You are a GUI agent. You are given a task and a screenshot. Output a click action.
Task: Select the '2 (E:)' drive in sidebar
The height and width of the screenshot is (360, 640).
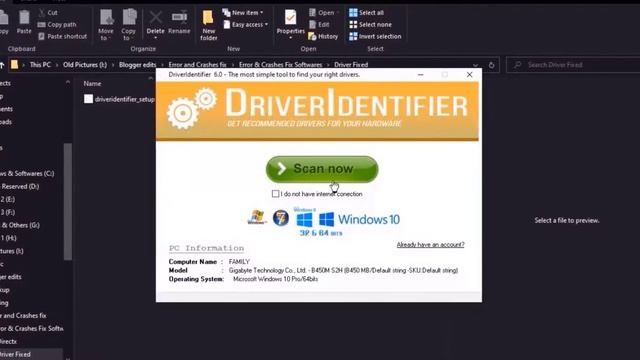[8, 199]
